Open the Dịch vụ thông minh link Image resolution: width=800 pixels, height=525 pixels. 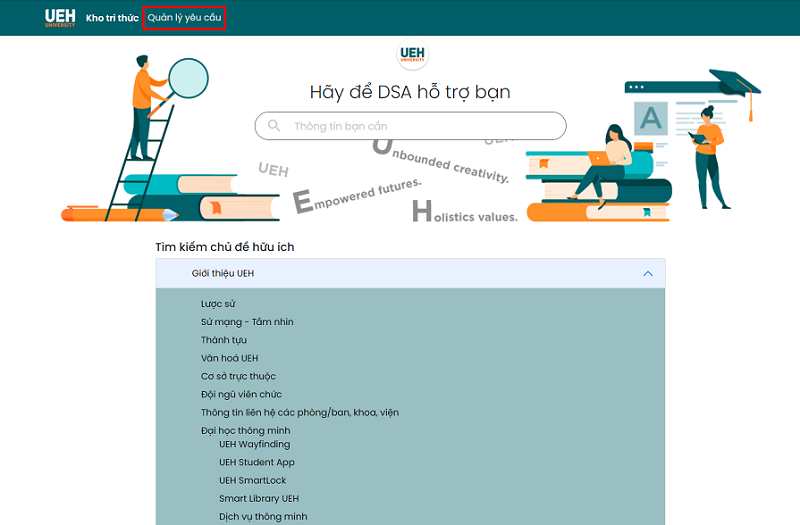pyautogui.click(x=263, y=516)
